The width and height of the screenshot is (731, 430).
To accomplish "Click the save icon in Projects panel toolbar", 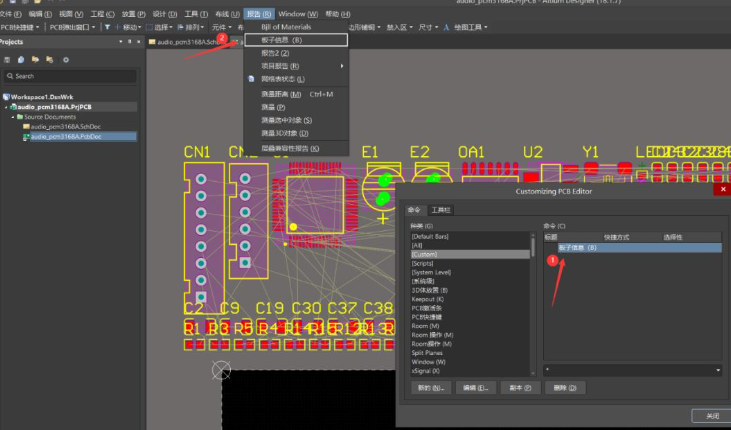I will click(7, 60).
